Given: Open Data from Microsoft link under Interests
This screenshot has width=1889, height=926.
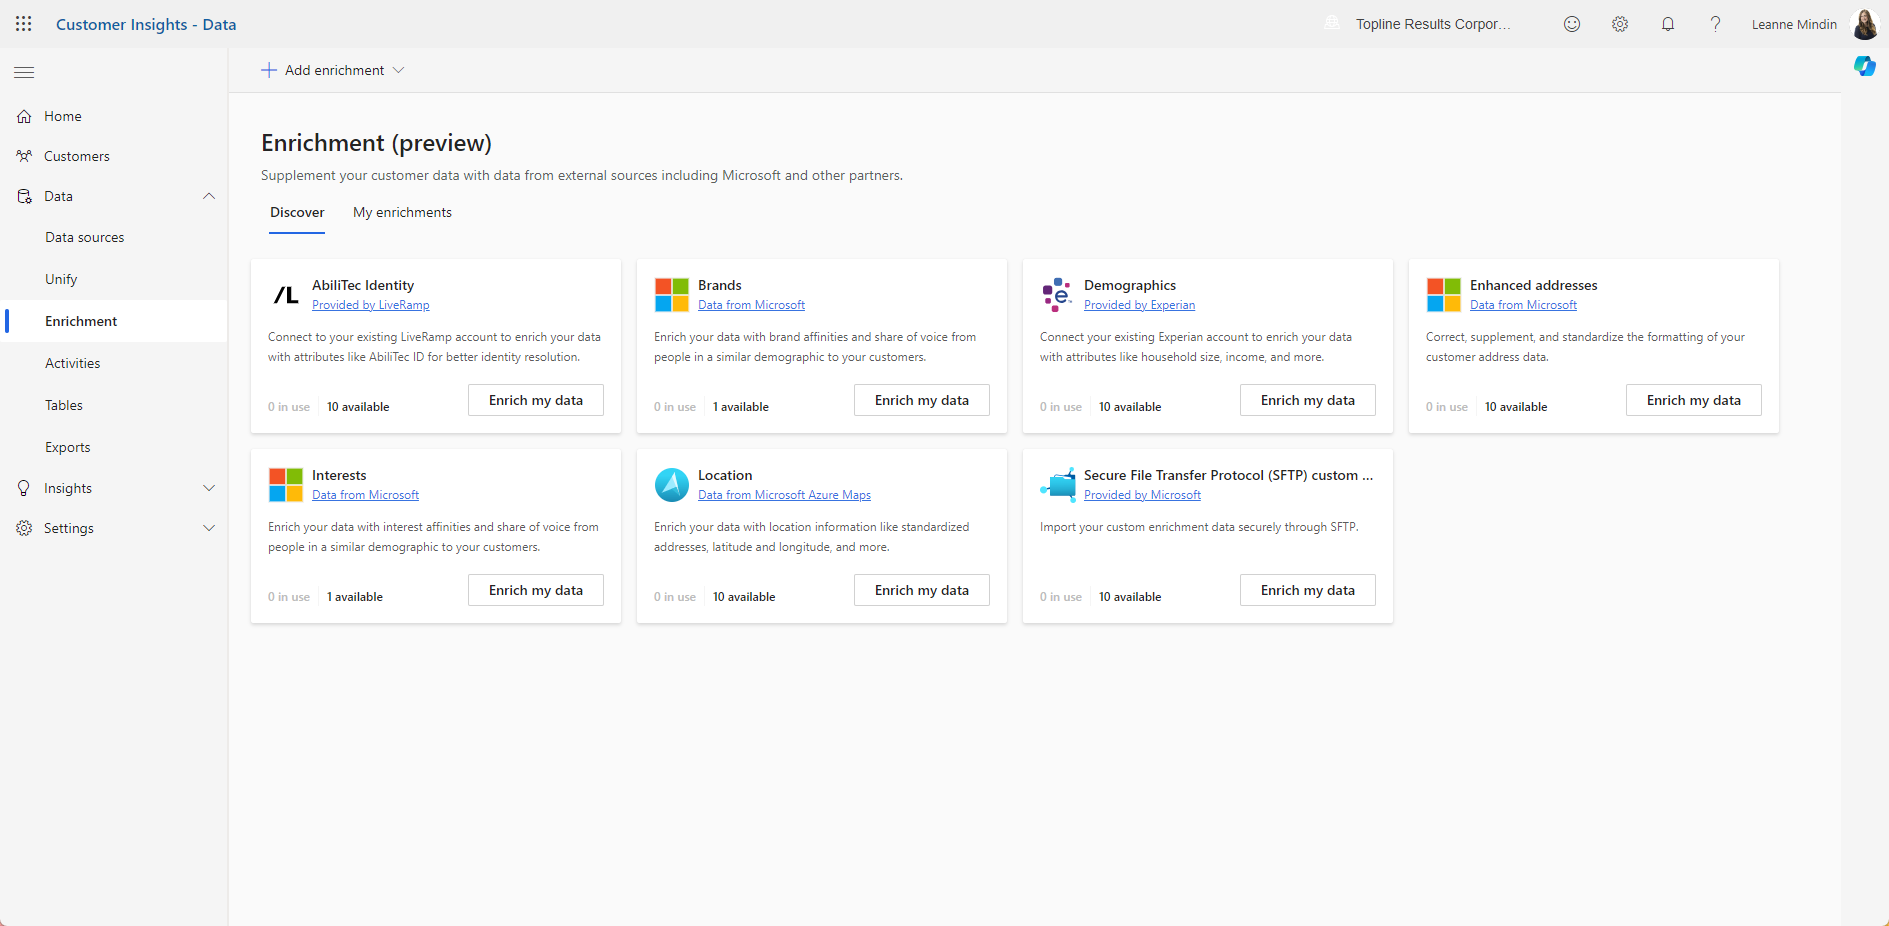Looking at the screenshot, I should click(365, 495).
